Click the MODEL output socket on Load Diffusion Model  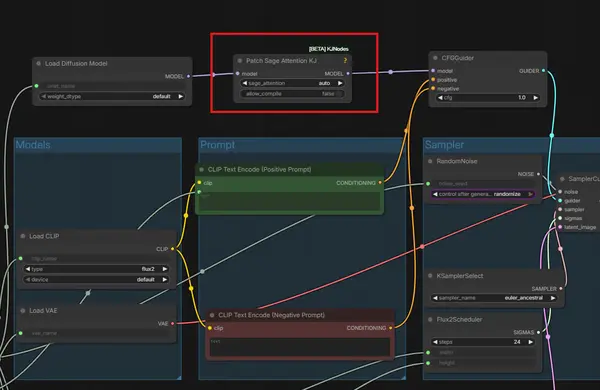(188, 77)
